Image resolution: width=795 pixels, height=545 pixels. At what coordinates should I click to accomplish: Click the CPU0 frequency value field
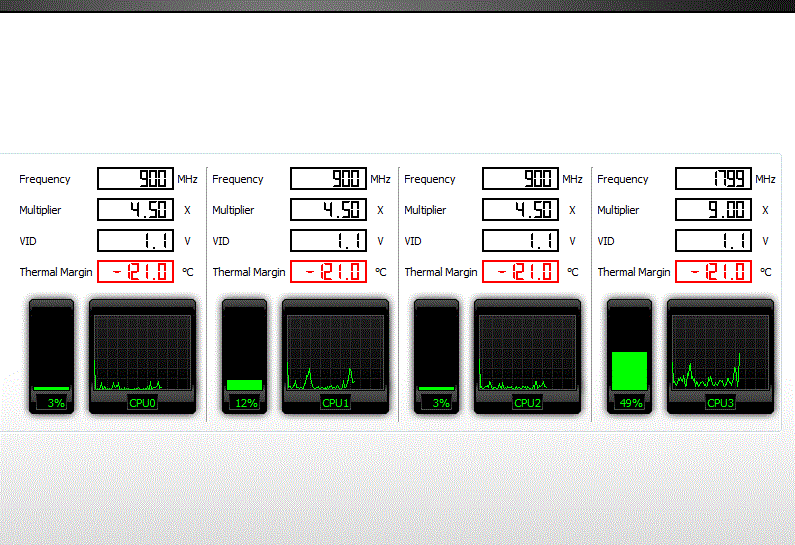135,178
